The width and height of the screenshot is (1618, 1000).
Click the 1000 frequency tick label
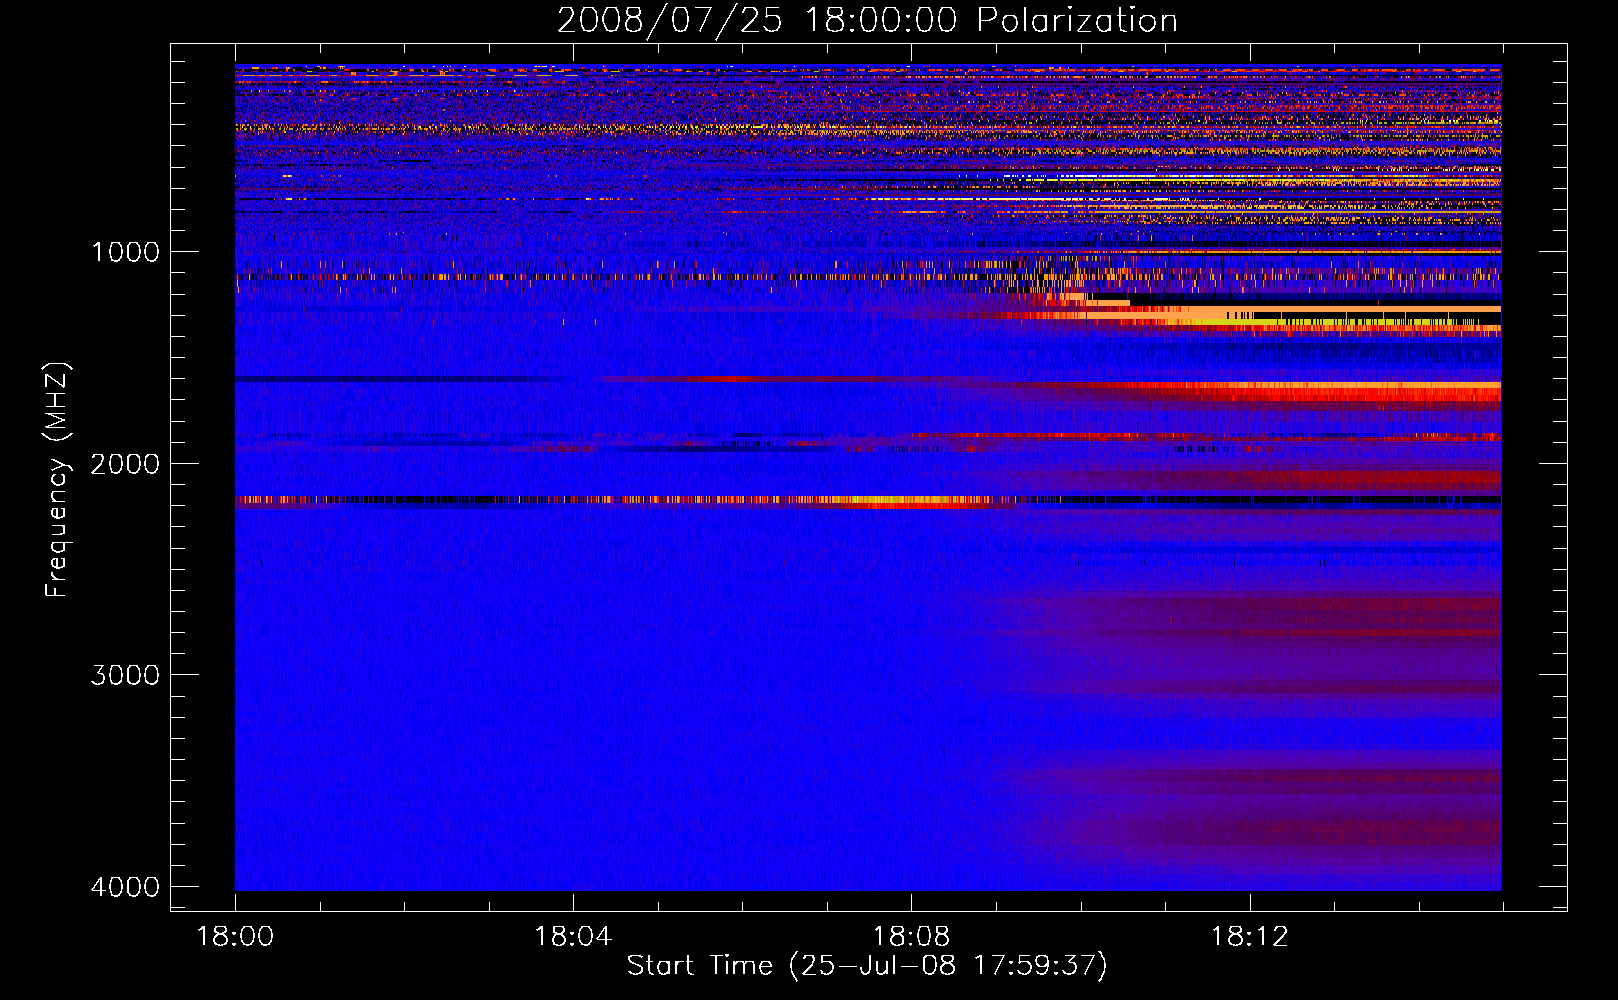(x=125, y=251)
